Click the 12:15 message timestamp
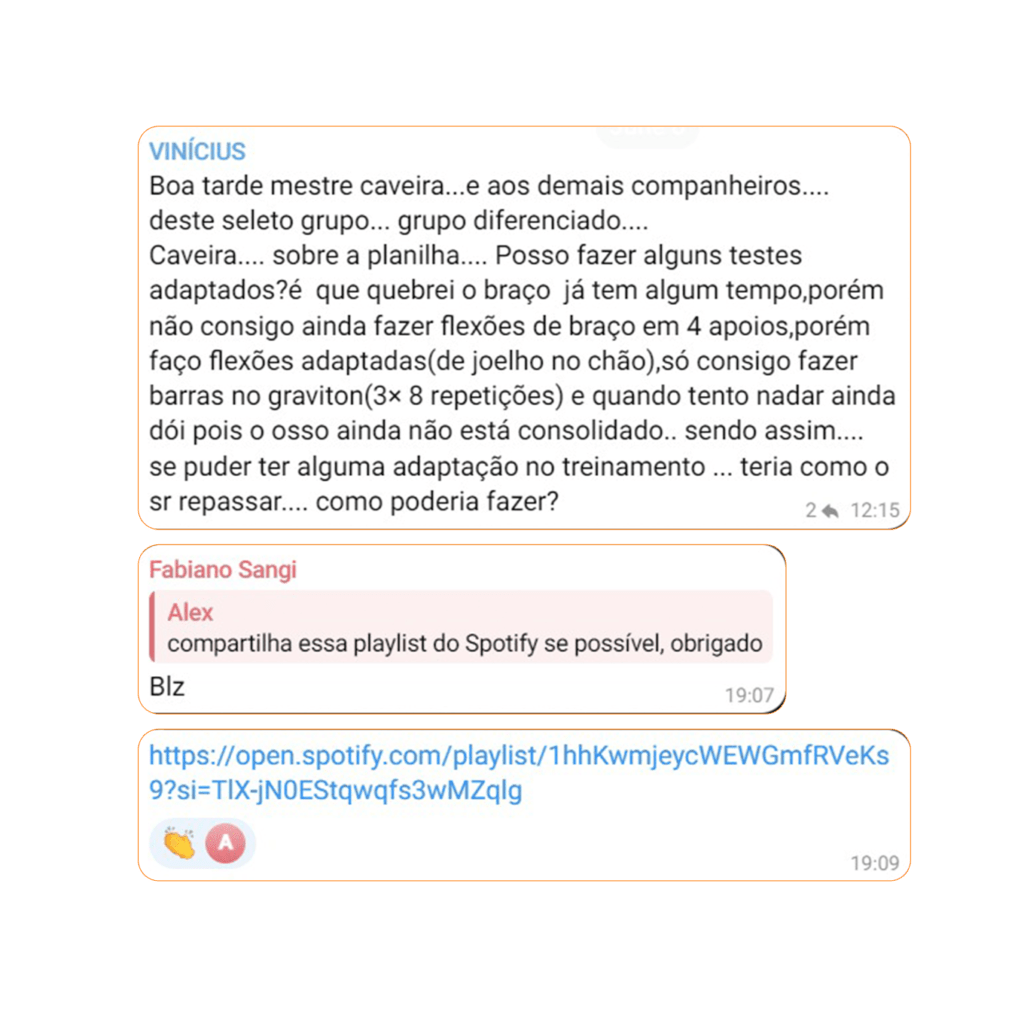Screen dimensions: 1024x1024 (874, 511)
